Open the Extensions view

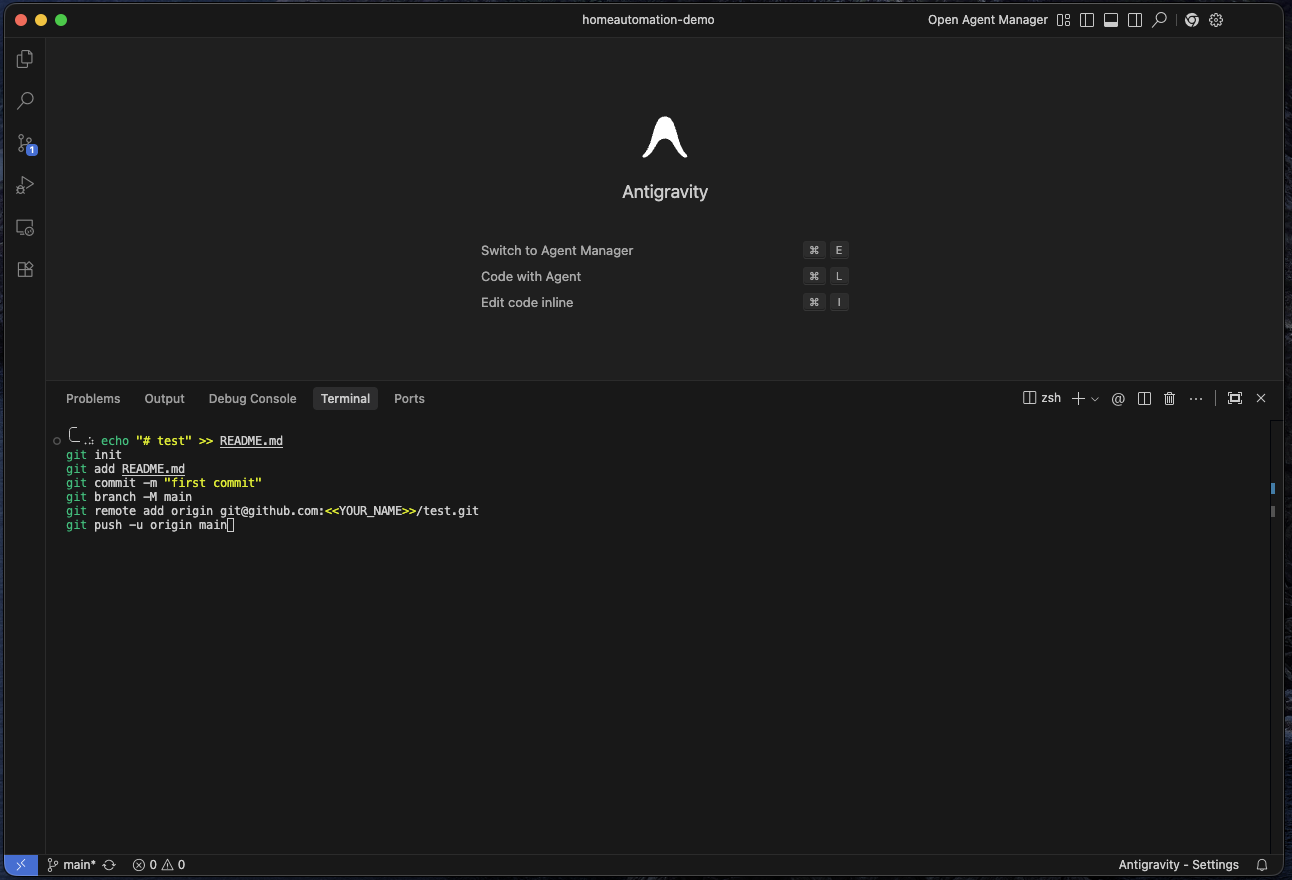pos(25,269)
